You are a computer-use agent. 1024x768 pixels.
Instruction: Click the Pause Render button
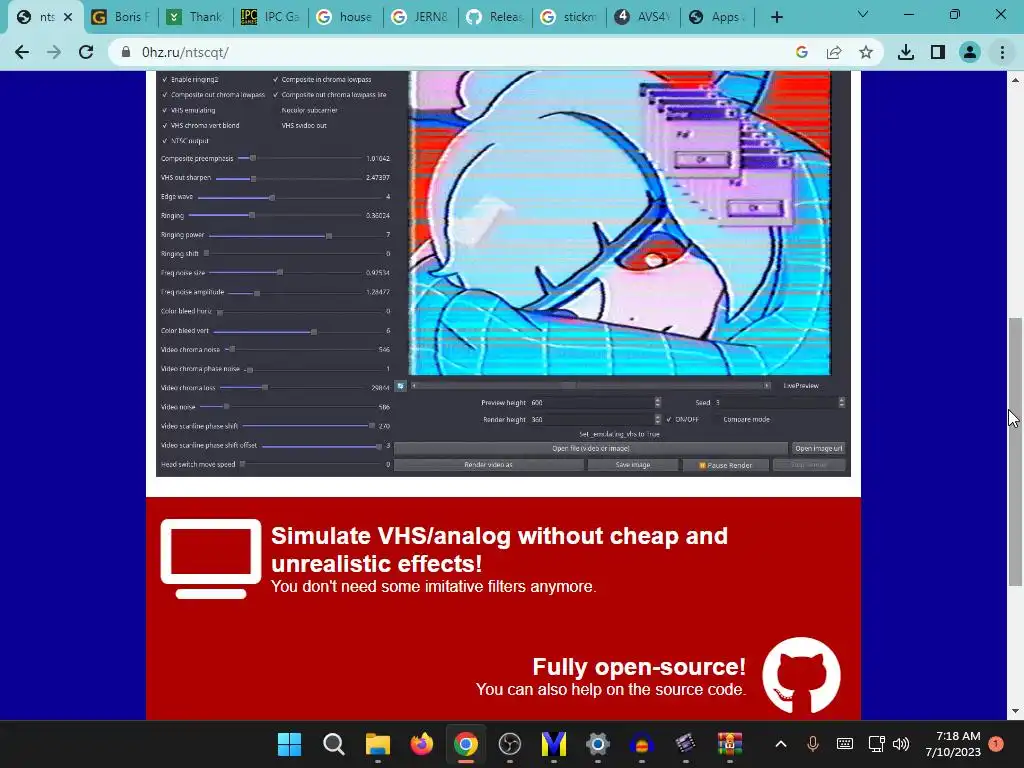(726, 465)
